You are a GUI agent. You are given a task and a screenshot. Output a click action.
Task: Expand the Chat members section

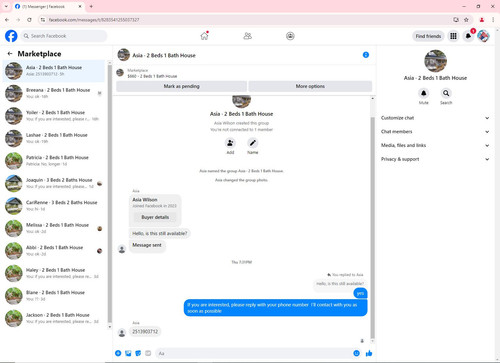coord(435,132)
